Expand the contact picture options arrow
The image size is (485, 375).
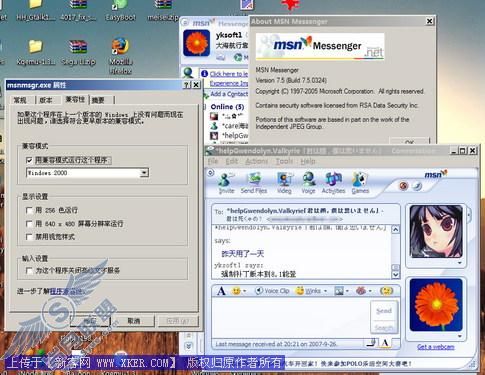point(460,263)
